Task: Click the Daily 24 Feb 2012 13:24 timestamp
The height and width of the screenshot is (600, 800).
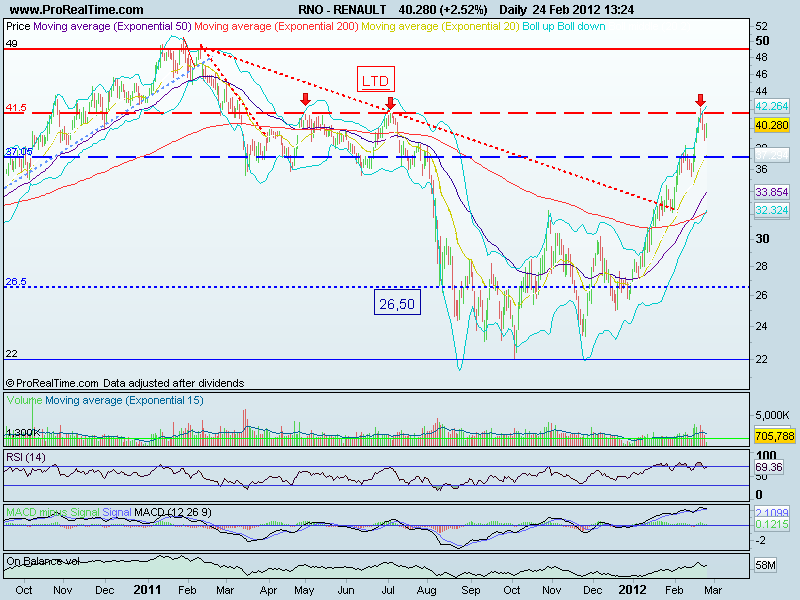Action: pyautogui.click(x=566, y=10)
